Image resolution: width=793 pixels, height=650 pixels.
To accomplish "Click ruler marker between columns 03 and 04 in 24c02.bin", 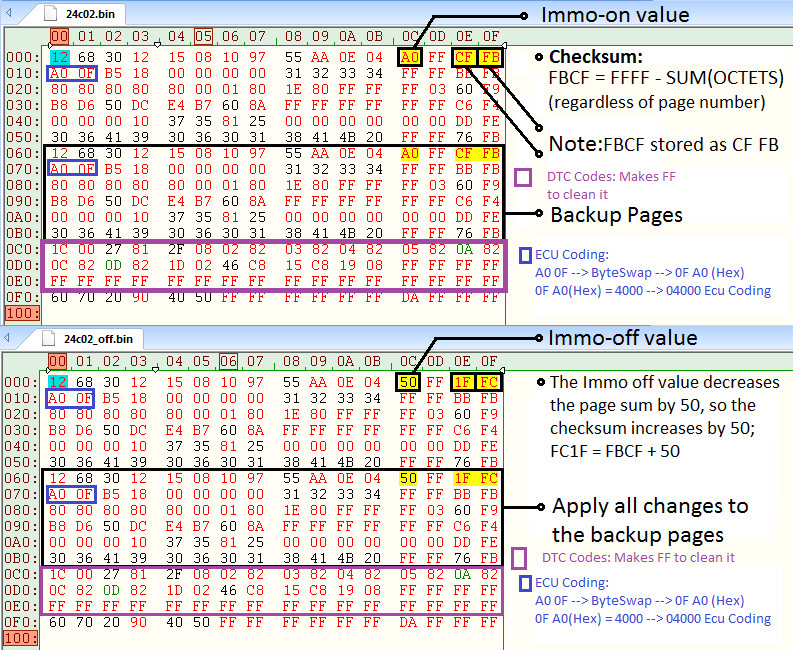I will (x=155, y=45).
